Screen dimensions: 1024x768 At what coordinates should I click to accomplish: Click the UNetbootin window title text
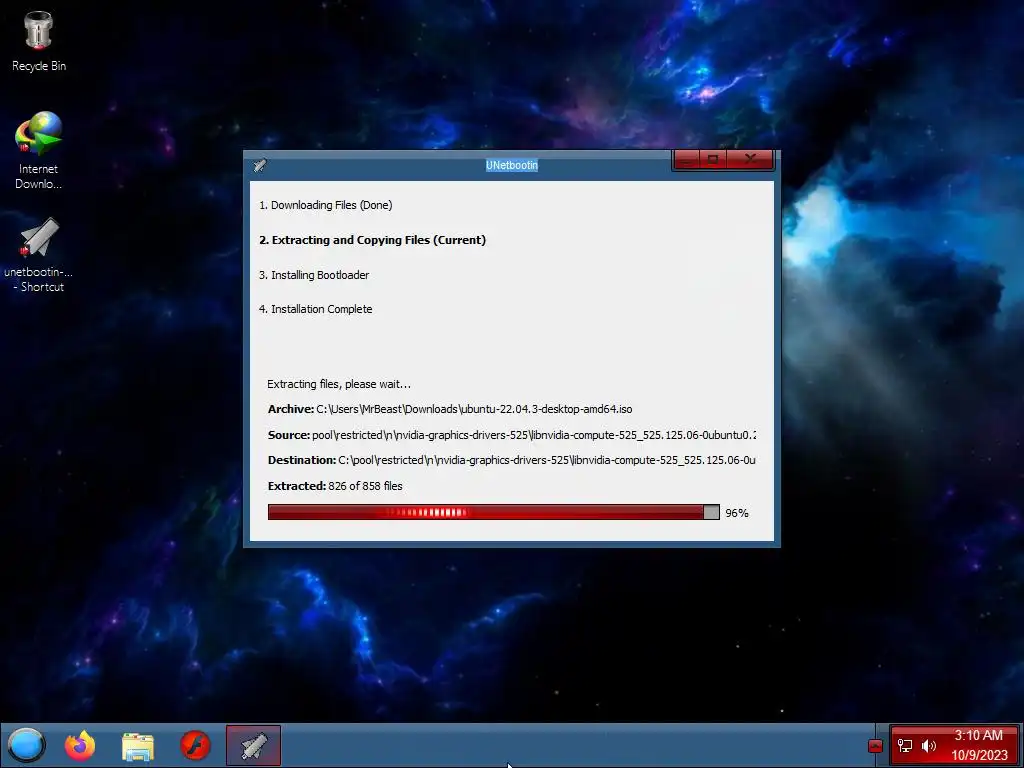coord(511,165)
